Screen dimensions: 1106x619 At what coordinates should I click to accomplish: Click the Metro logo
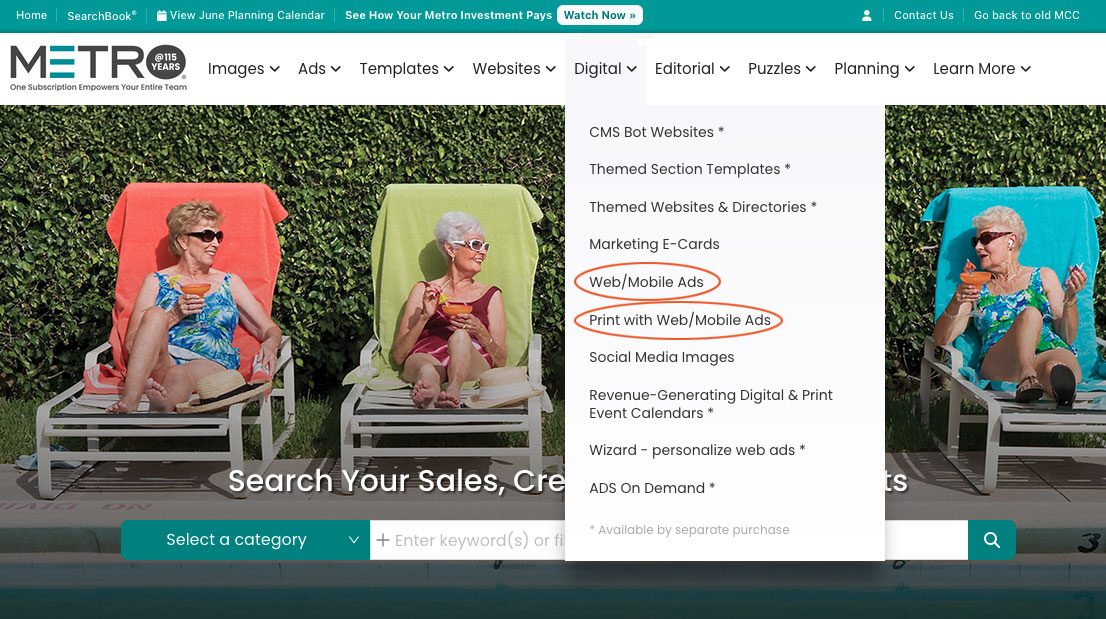click(x=98, y=68)
